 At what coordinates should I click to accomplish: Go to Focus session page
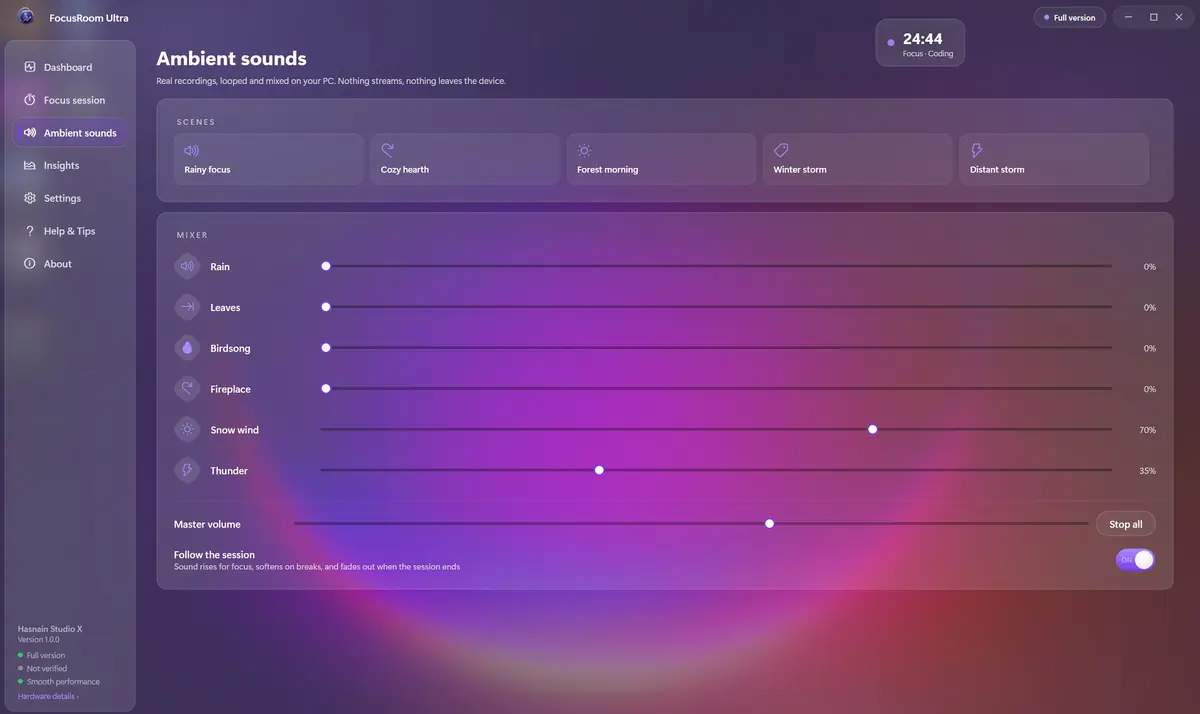(70, 100)
